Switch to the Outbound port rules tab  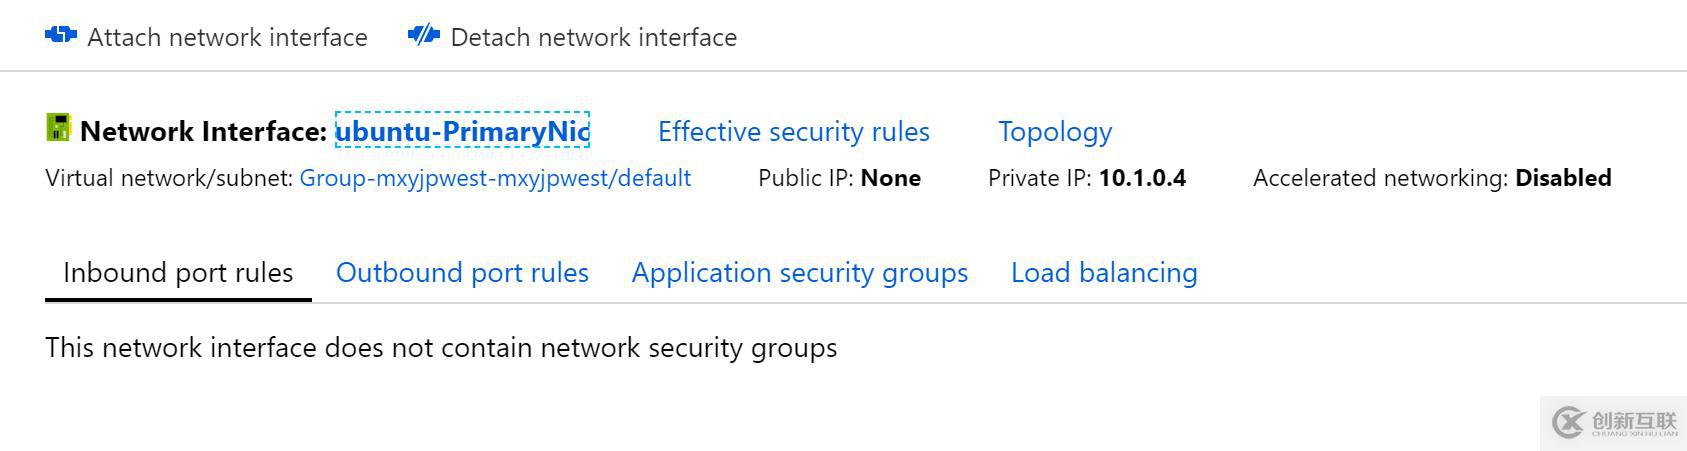(462, 273)
